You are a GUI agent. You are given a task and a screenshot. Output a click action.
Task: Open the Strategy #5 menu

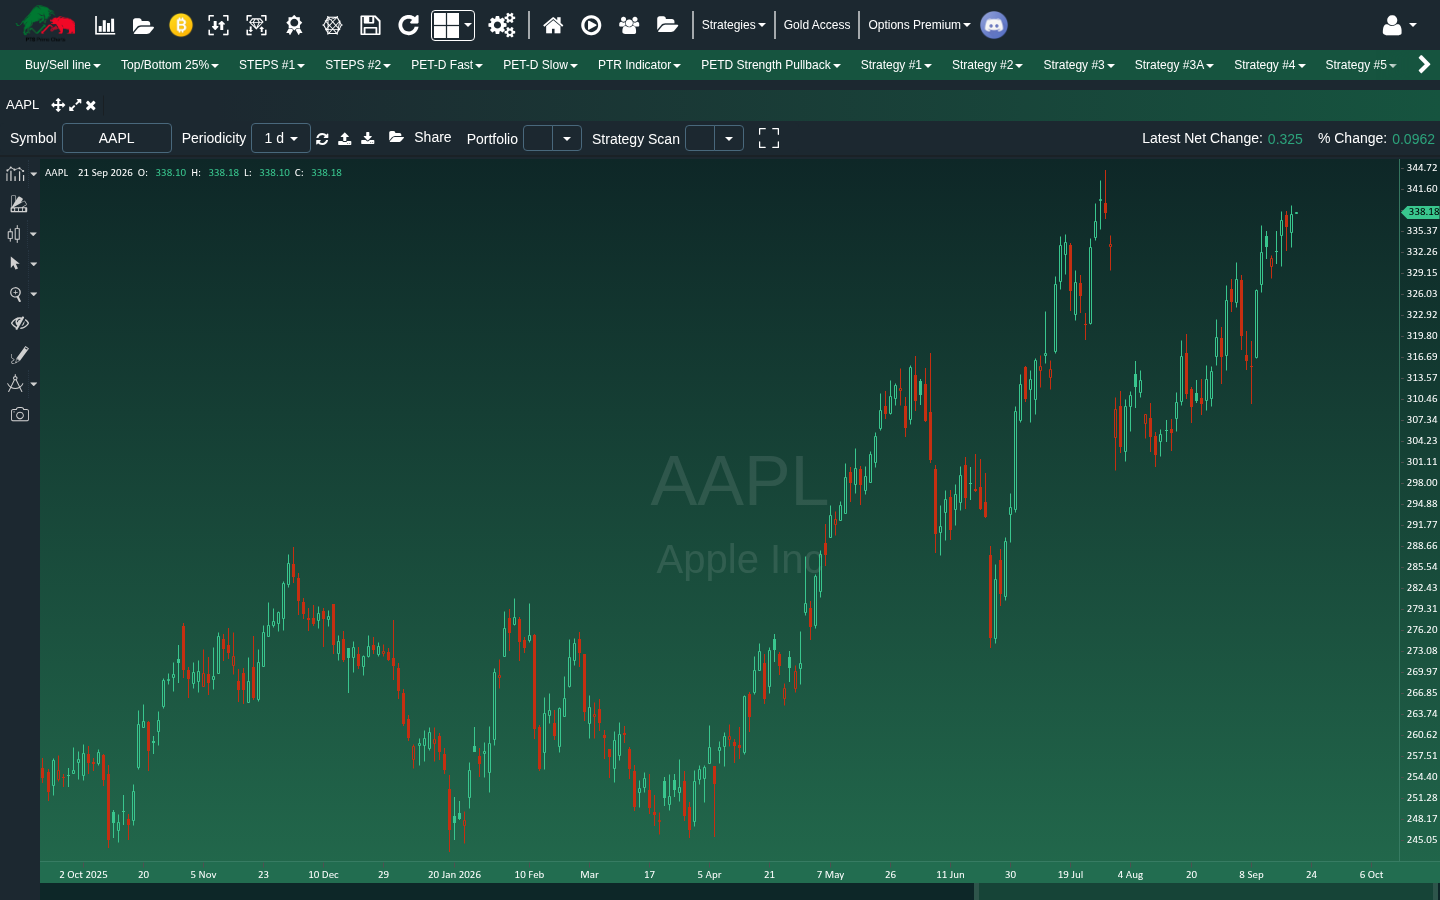(x=1361, y=65)
